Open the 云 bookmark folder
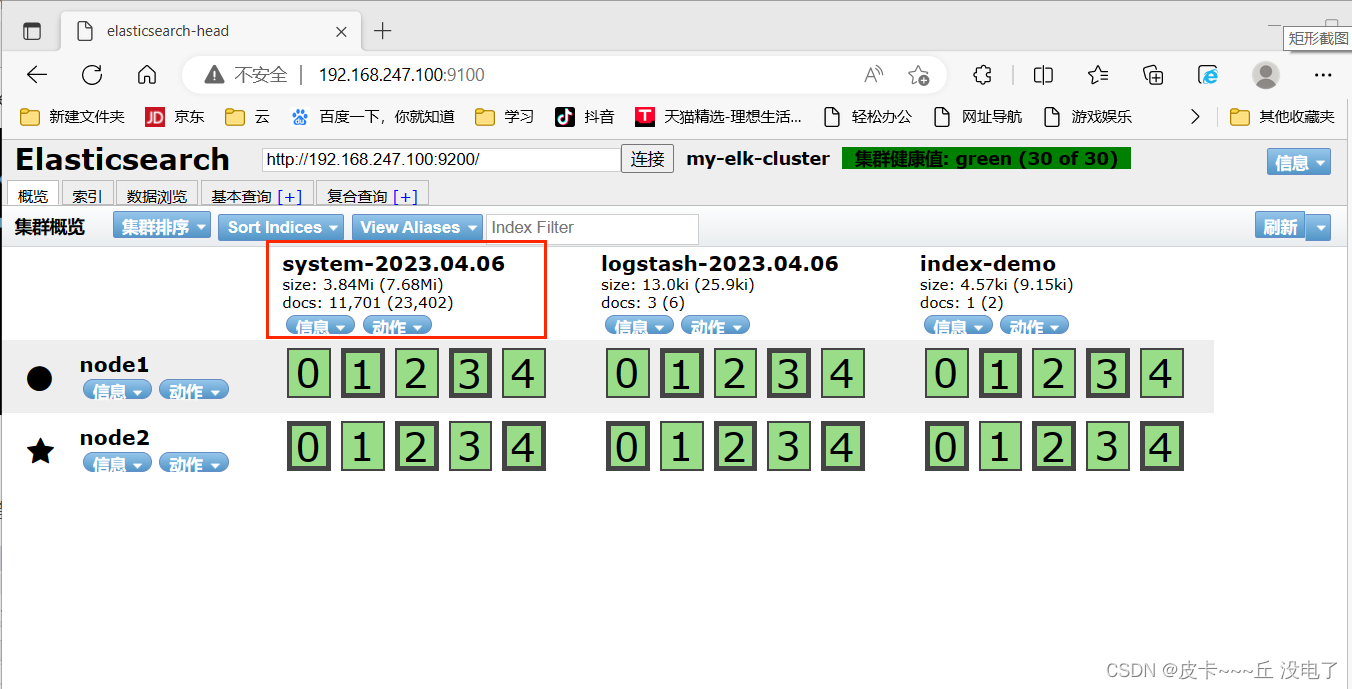1352x689 pixels. tap(248, 117)
